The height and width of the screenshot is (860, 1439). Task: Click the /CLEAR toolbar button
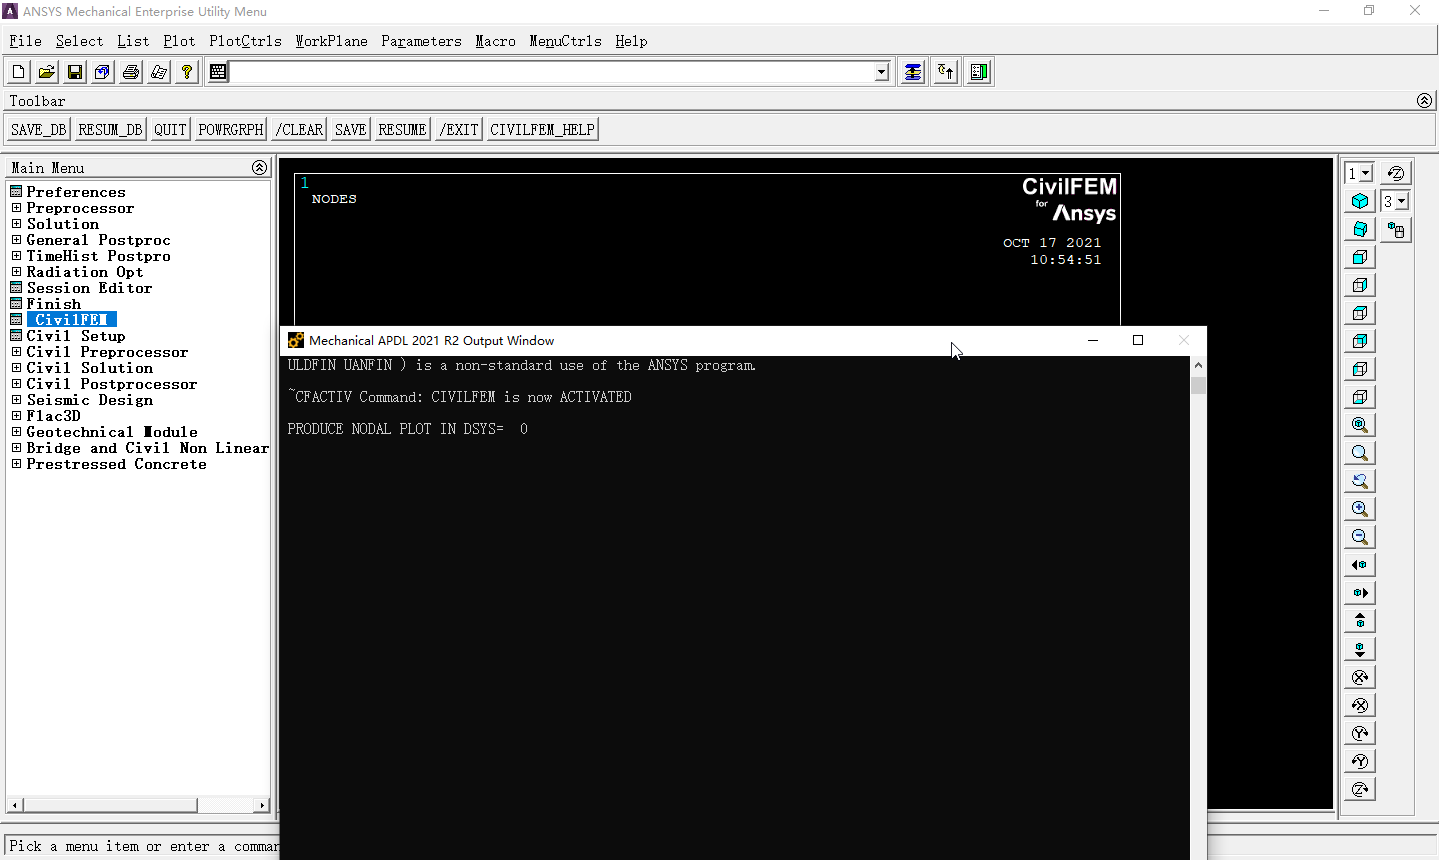pos(299,130)
